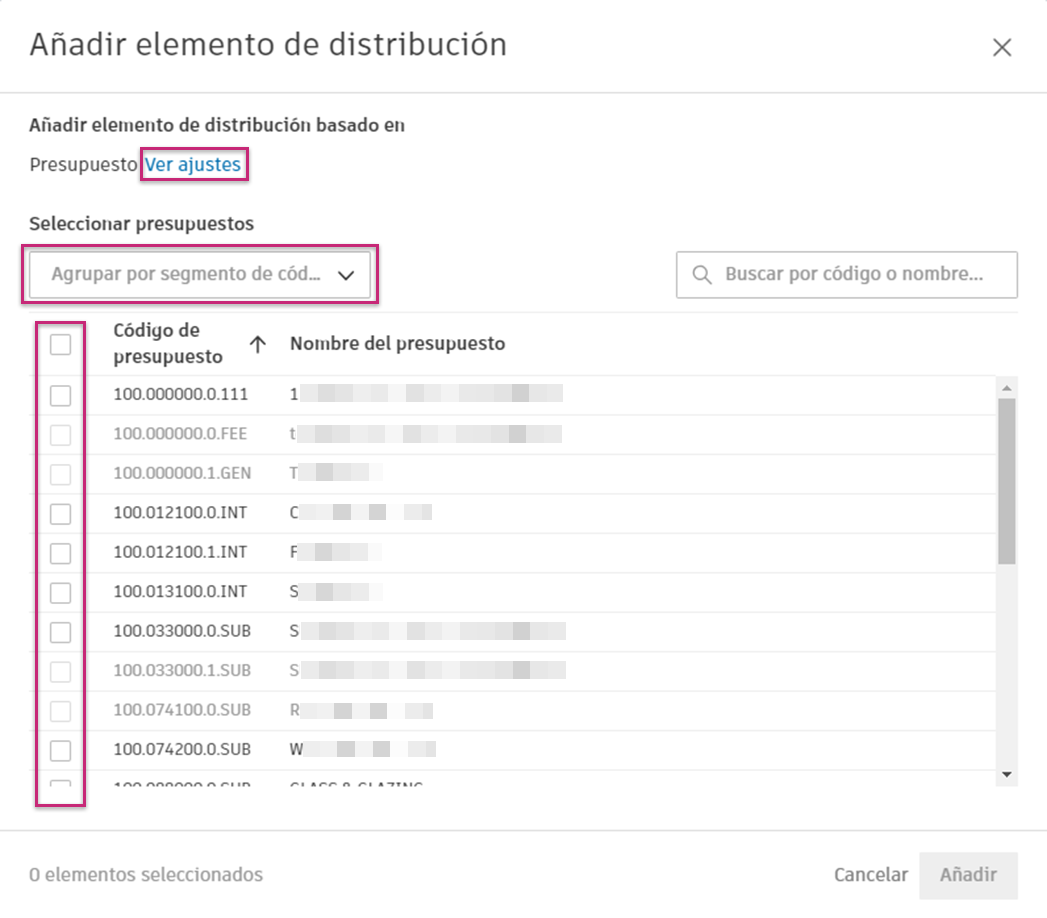Toggle the select-all checkbox in the header
1047x918 pixels.
tap(60, 344)
